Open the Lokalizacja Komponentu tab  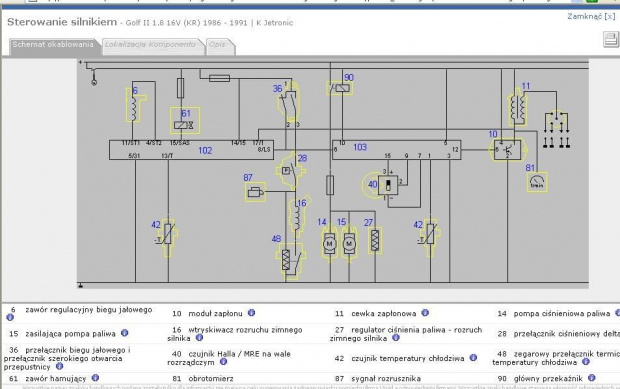(x=150, y=45)
